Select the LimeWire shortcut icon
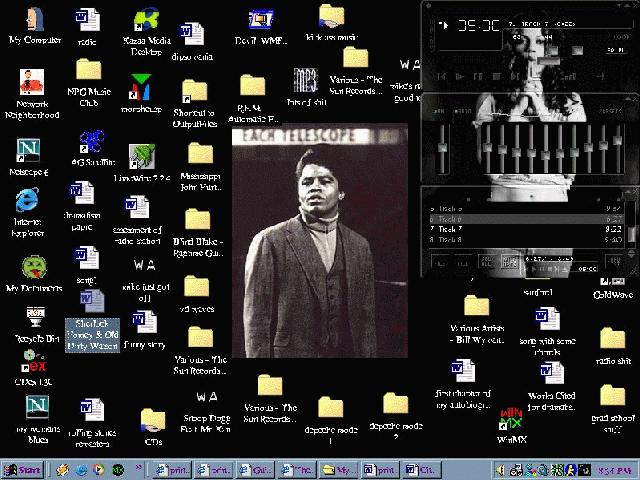The image size is (640, 480). click(142, 156)
